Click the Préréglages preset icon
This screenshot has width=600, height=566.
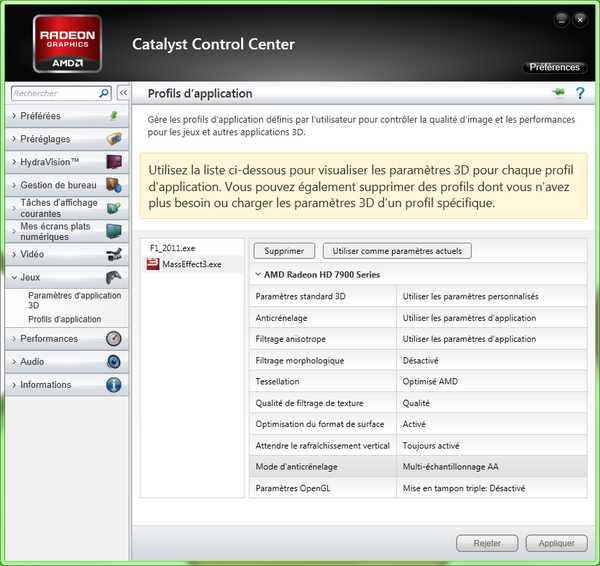click(x=114, y=139)
